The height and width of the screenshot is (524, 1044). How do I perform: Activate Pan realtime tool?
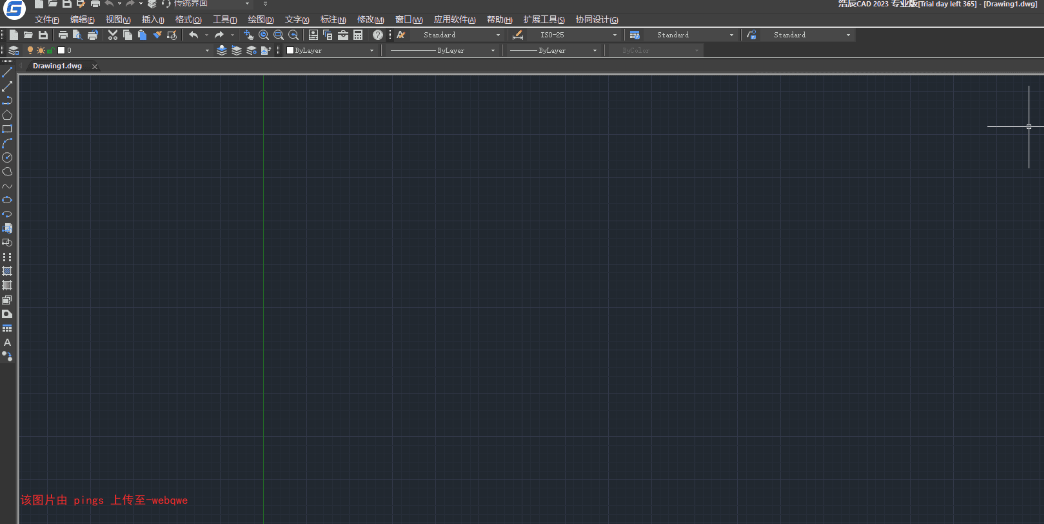248,35
